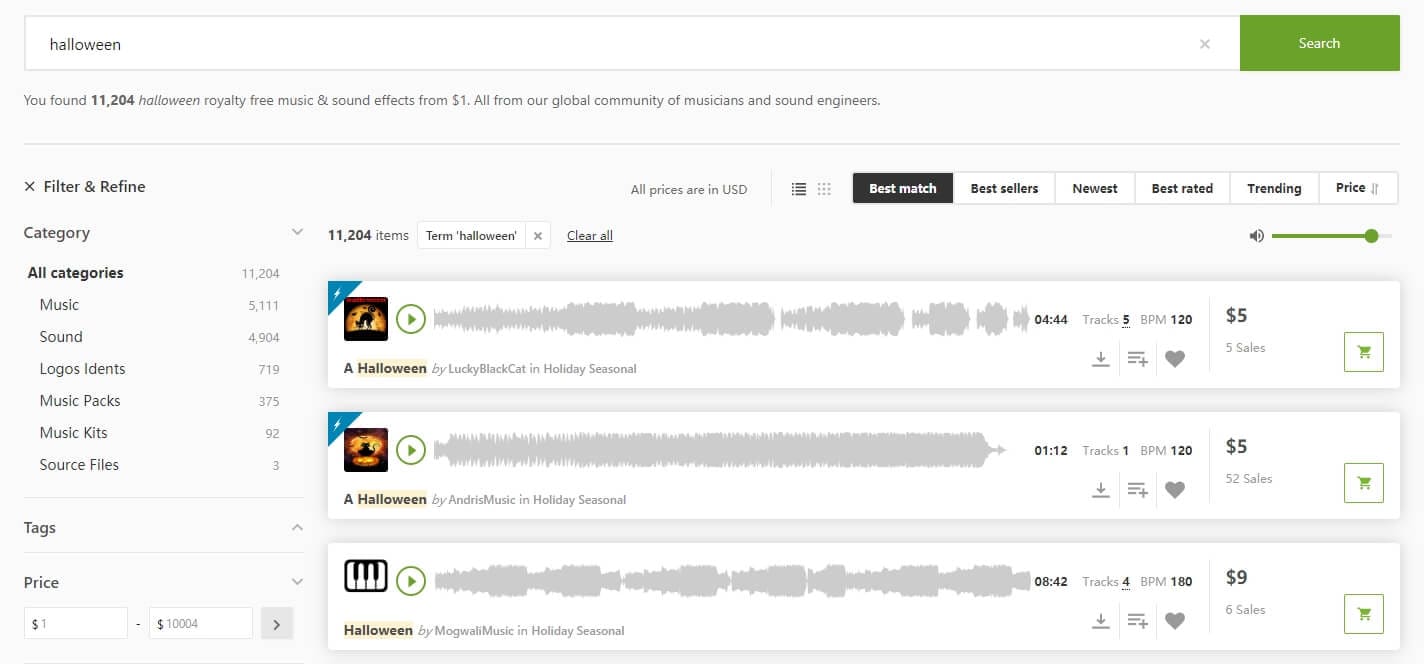This screenshot has width=1424, height=664.
Task: Remove the Term 'halloween' filter tag
Action: (538, 236)
